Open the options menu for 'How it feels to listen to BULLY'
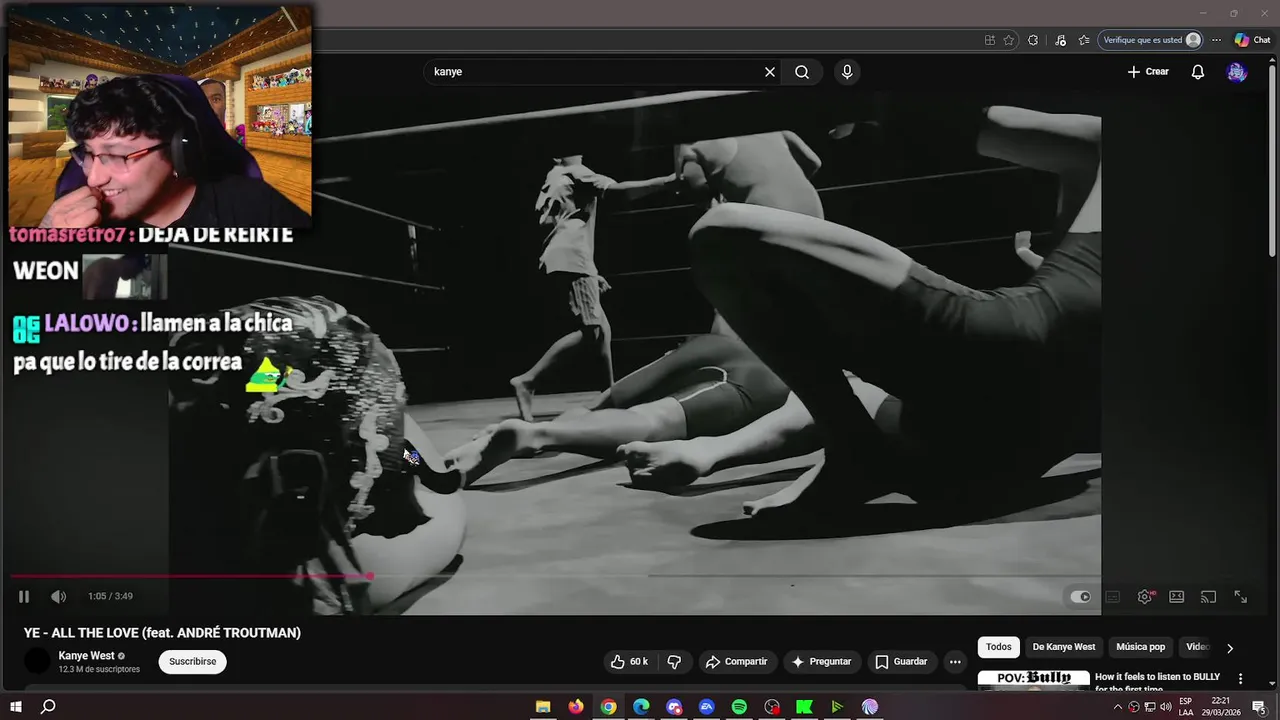This screenshot has height=720, width=1280. (x=1240, y=679)
